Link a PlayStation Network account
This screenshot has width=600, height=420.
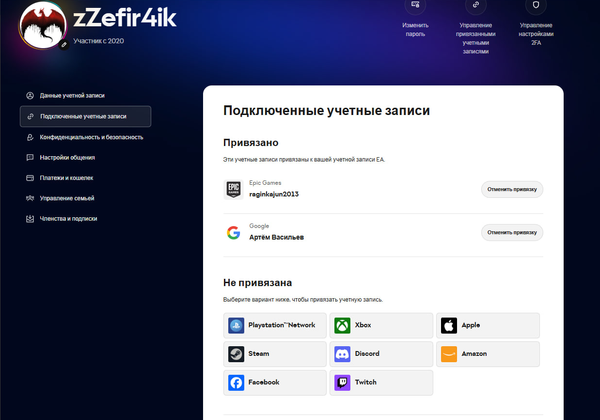[275, 325]
